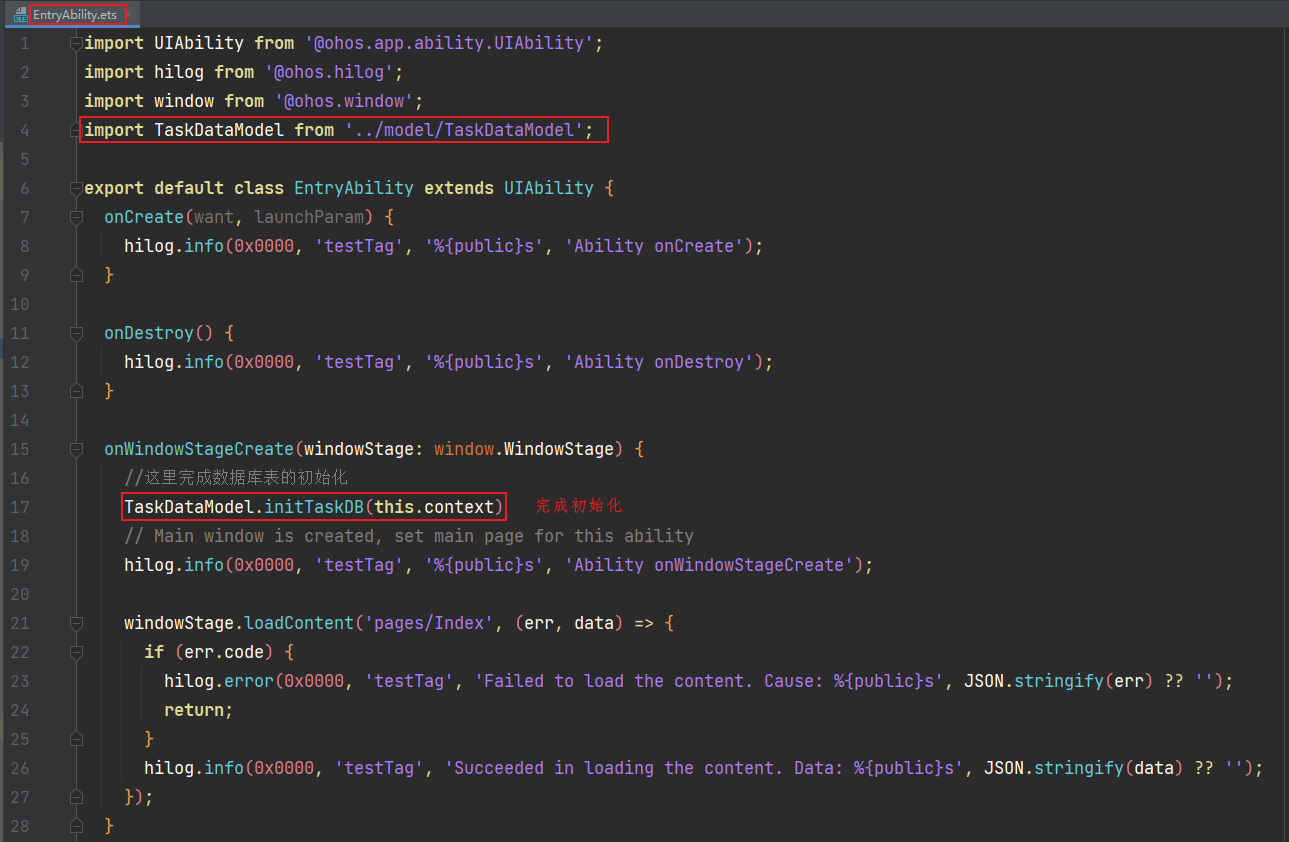Click the fold end marker on line 13
1289x842 pixels.
coord(75,391)
